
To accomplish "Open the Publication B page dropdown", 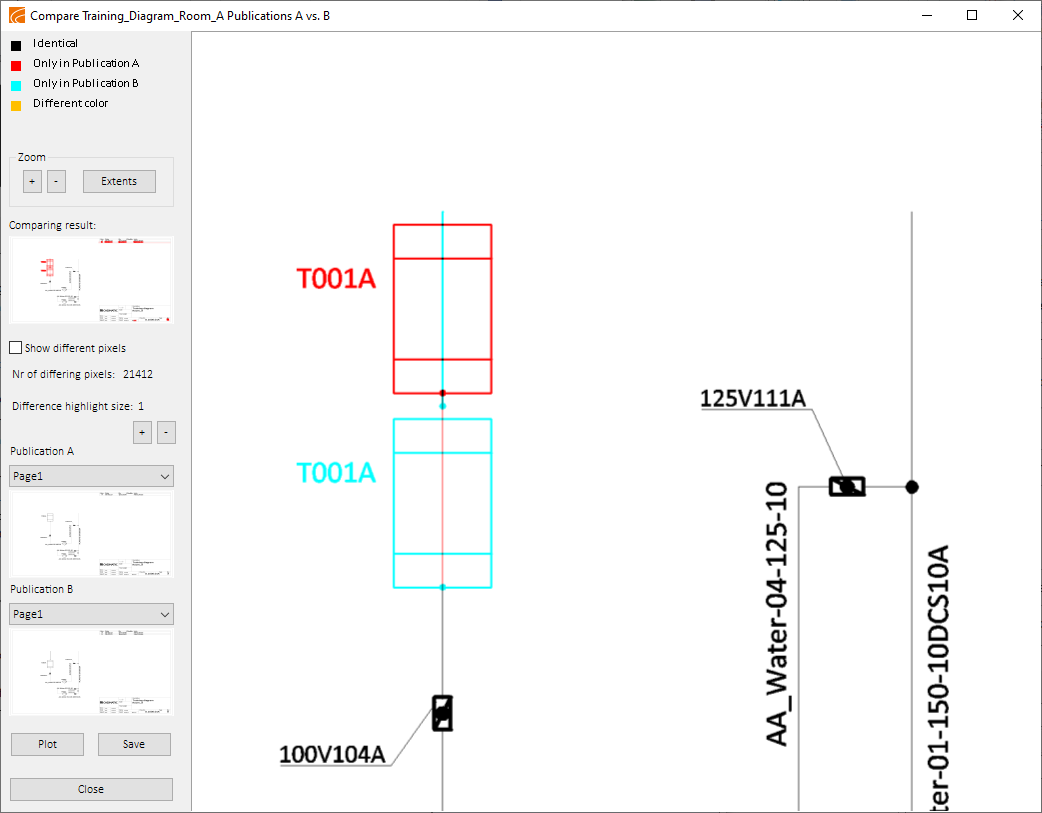I will click(91, 614).
